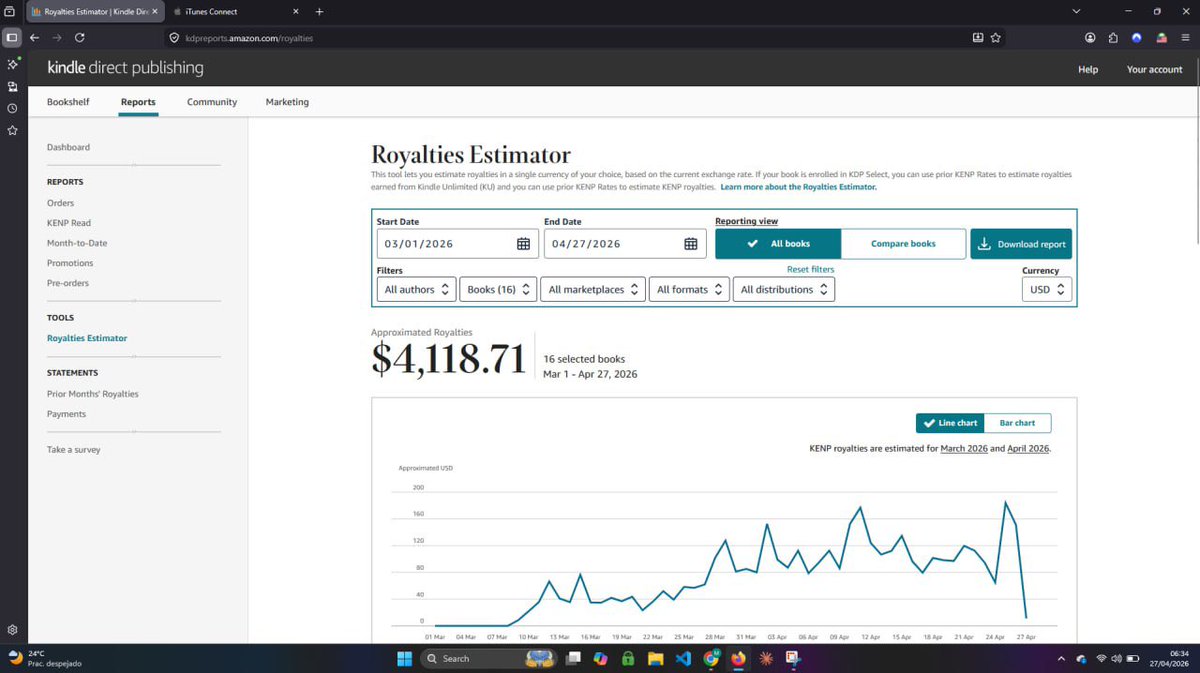
Task: Click the End Date input field
Action: pyautogui.click(x=624, y=244)
